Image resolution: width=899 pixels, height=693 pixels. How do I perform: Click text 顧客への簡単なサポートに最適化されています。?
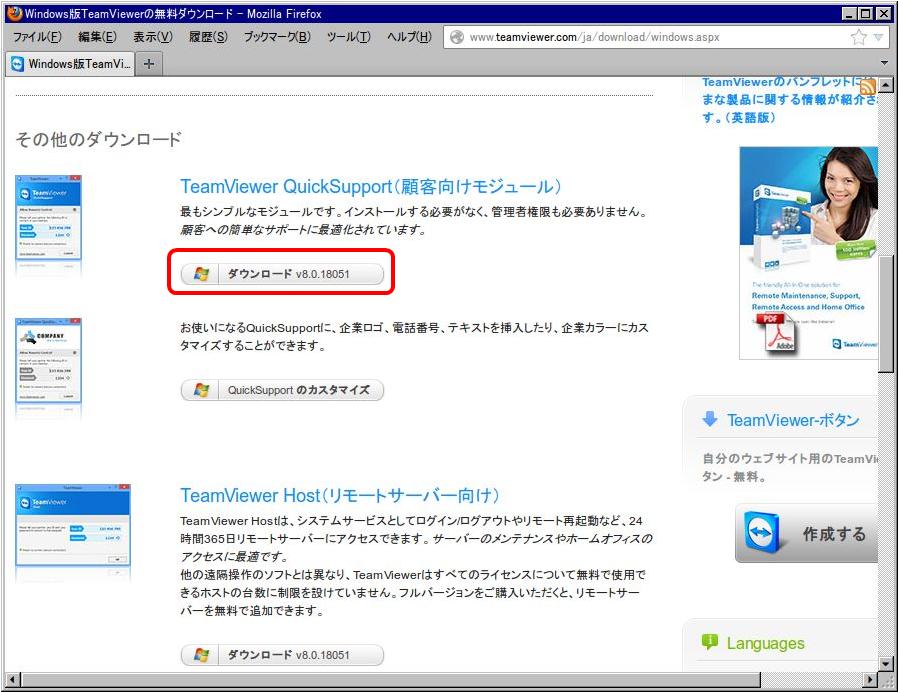[x=303, y=230]
